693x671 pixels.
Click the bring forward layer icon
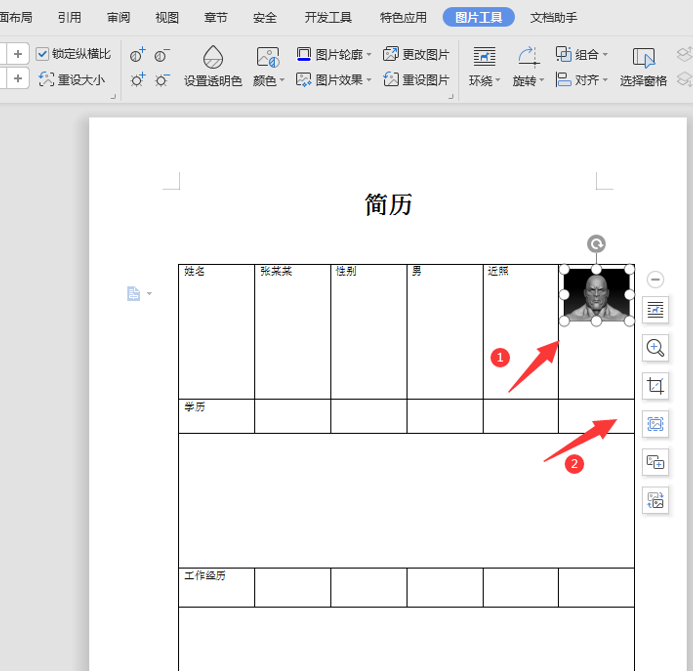(x=684, y=54)
